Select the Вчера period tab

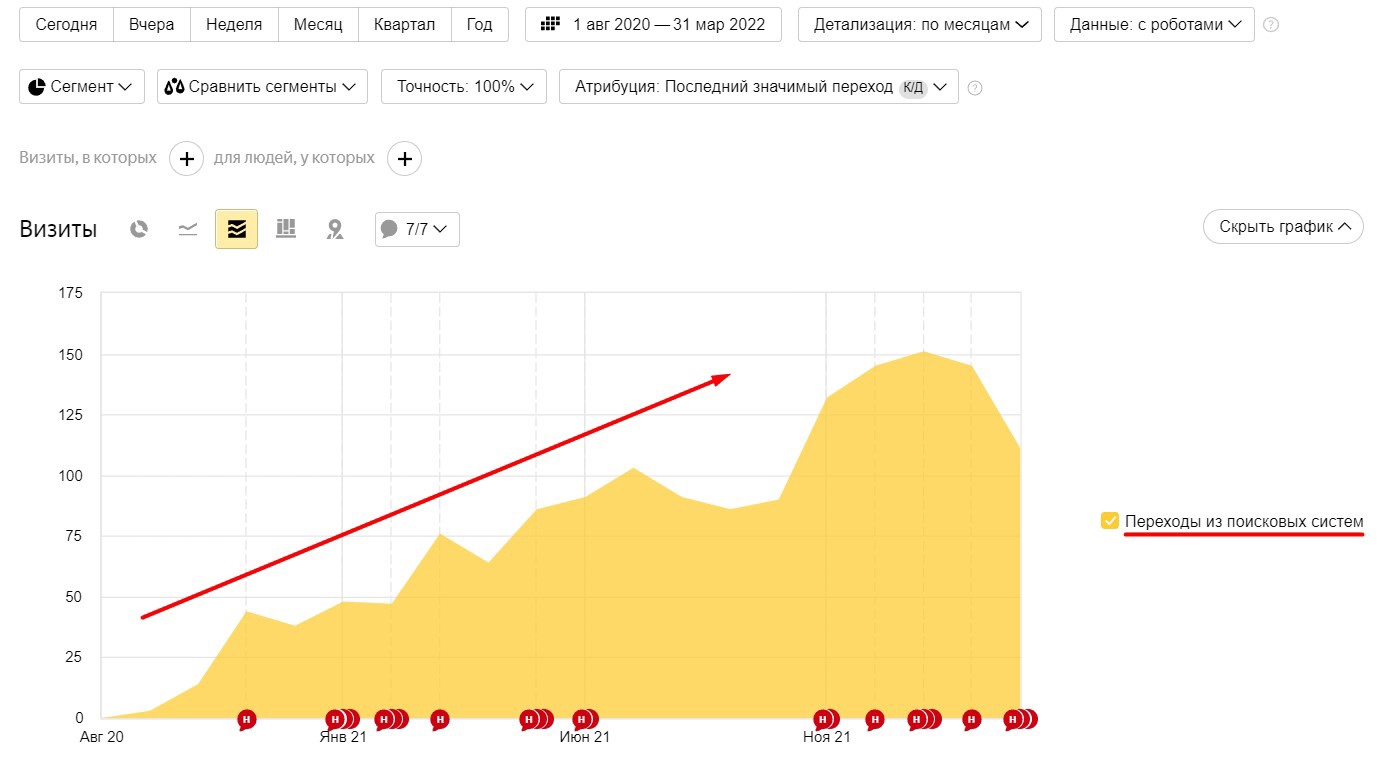tap(151, 24)
